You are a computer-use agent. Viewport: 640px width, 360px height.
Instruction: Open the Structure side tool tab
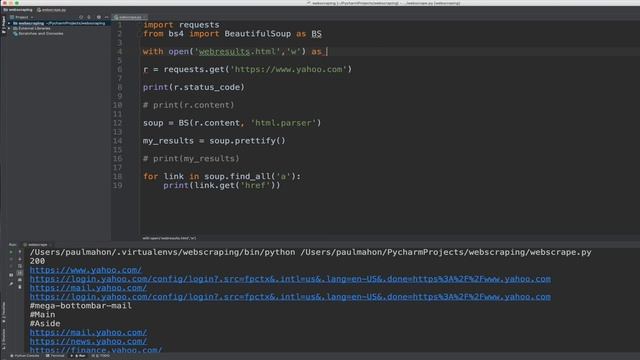click(4, 339)
